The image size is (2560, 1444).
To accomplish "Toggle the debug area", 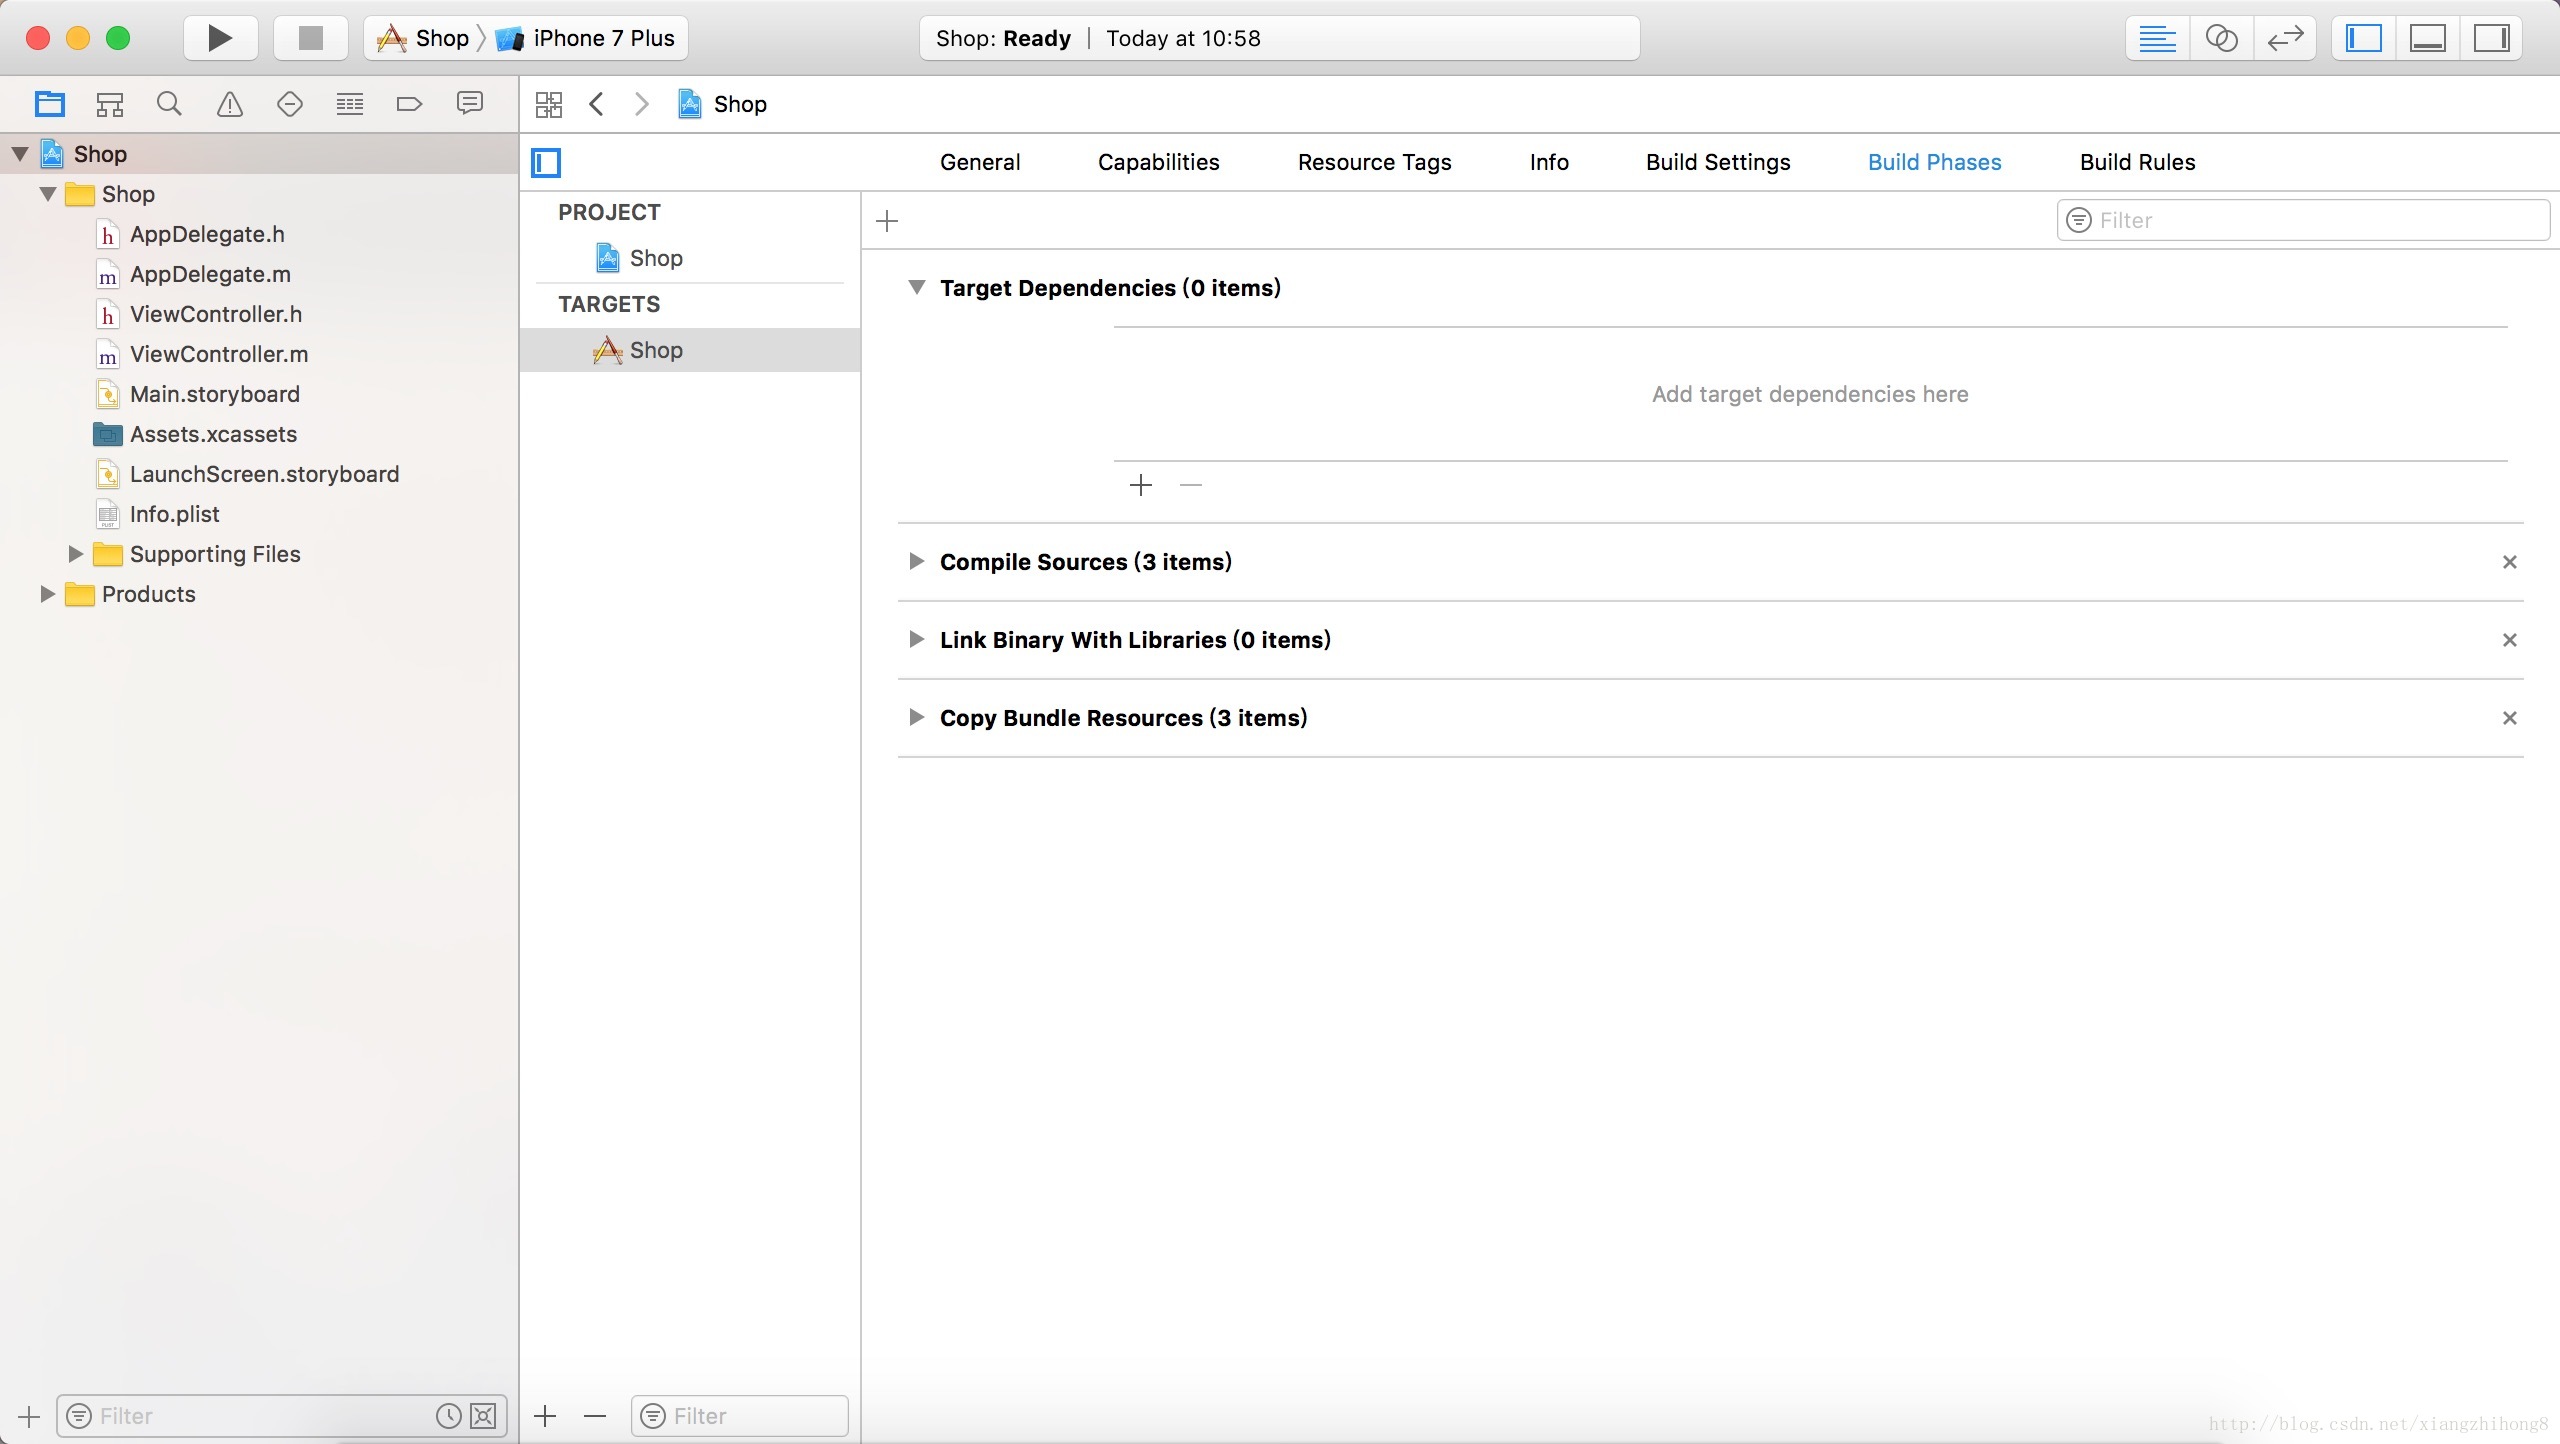I will (x=2428, y=39).
